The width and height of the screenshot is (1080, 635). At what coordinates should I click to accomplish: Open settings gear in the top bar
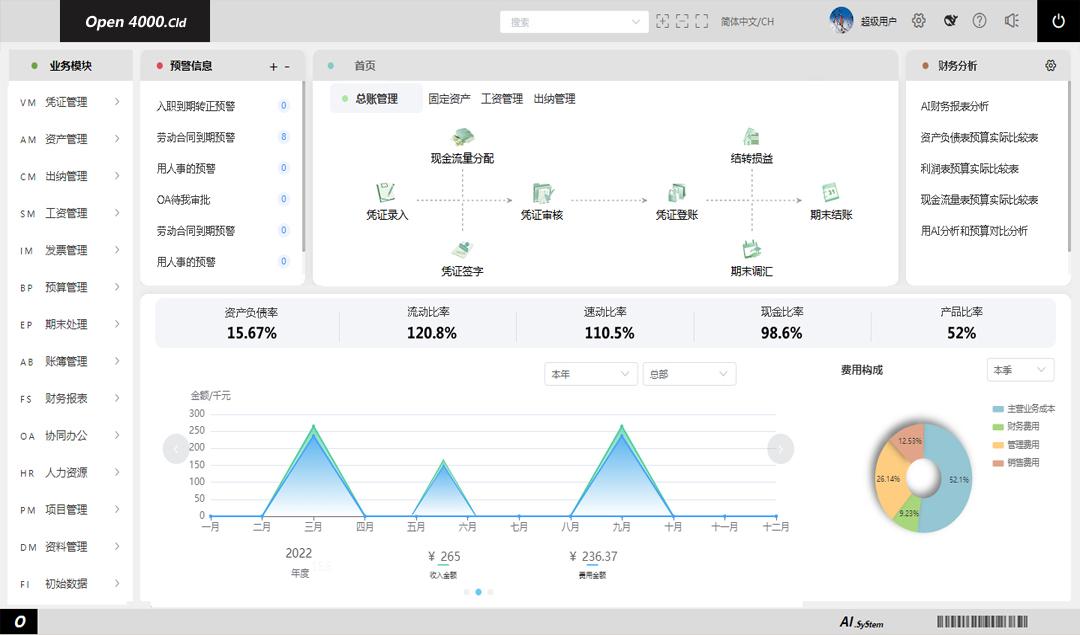(x=919, y=21)
